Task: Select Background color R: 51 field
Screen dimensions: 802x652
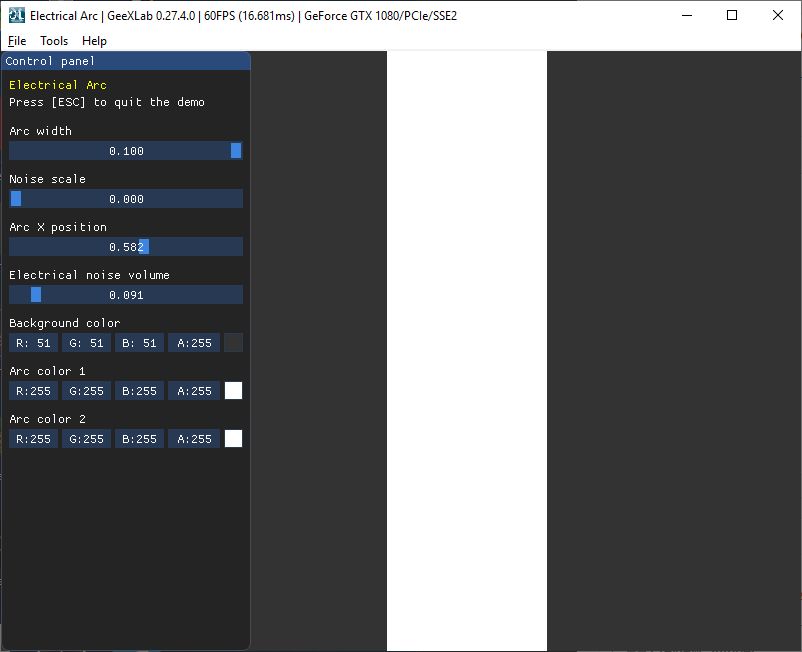Action: (x=33, y=343)
